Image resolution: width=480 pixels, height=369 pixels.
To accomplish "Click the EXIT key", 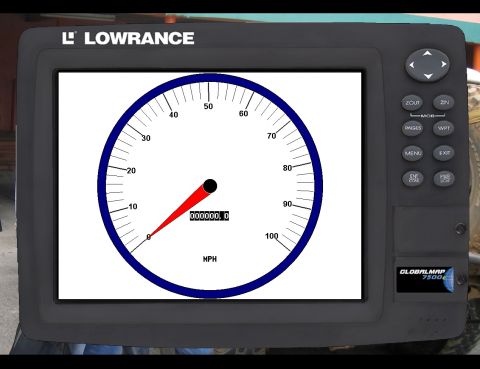I will coord(444,153).
